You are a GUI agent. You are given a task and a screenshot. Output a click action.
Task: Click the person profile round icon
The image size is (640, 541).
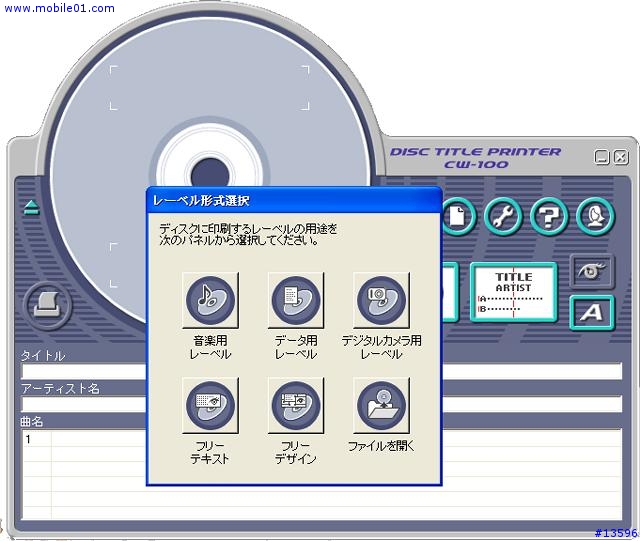pos(595,216)
